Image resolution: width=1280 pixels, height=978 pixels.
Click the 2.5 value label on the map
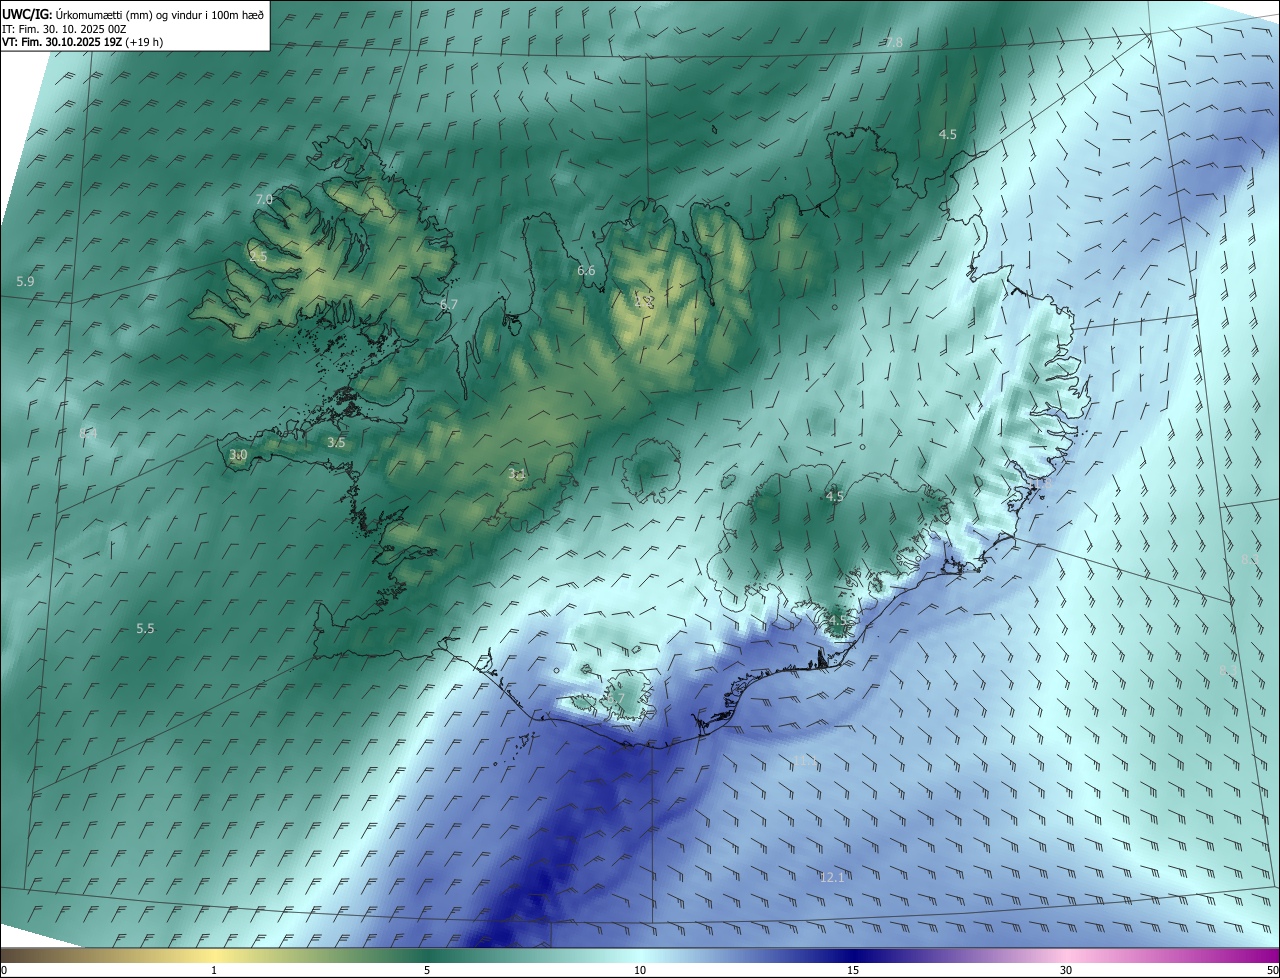[x=258, y=257]
